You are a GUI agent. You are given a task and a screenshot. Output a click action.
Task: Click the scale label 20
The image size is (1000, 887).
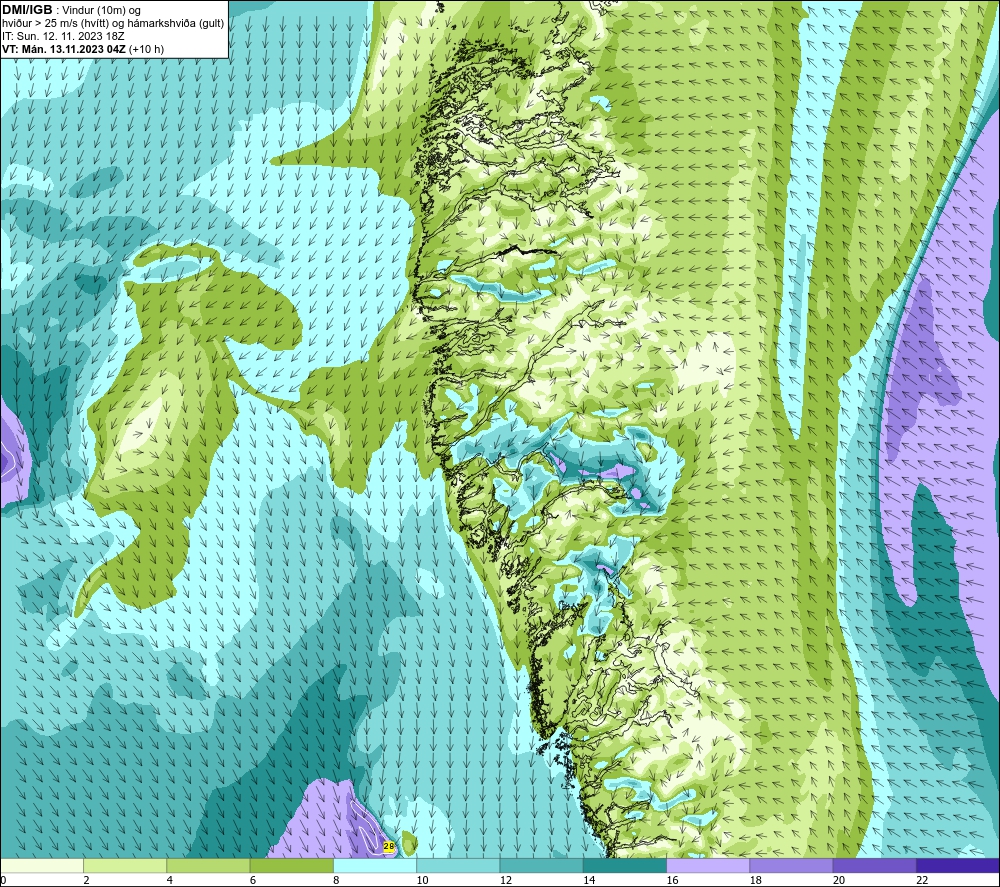pos(839,881)
